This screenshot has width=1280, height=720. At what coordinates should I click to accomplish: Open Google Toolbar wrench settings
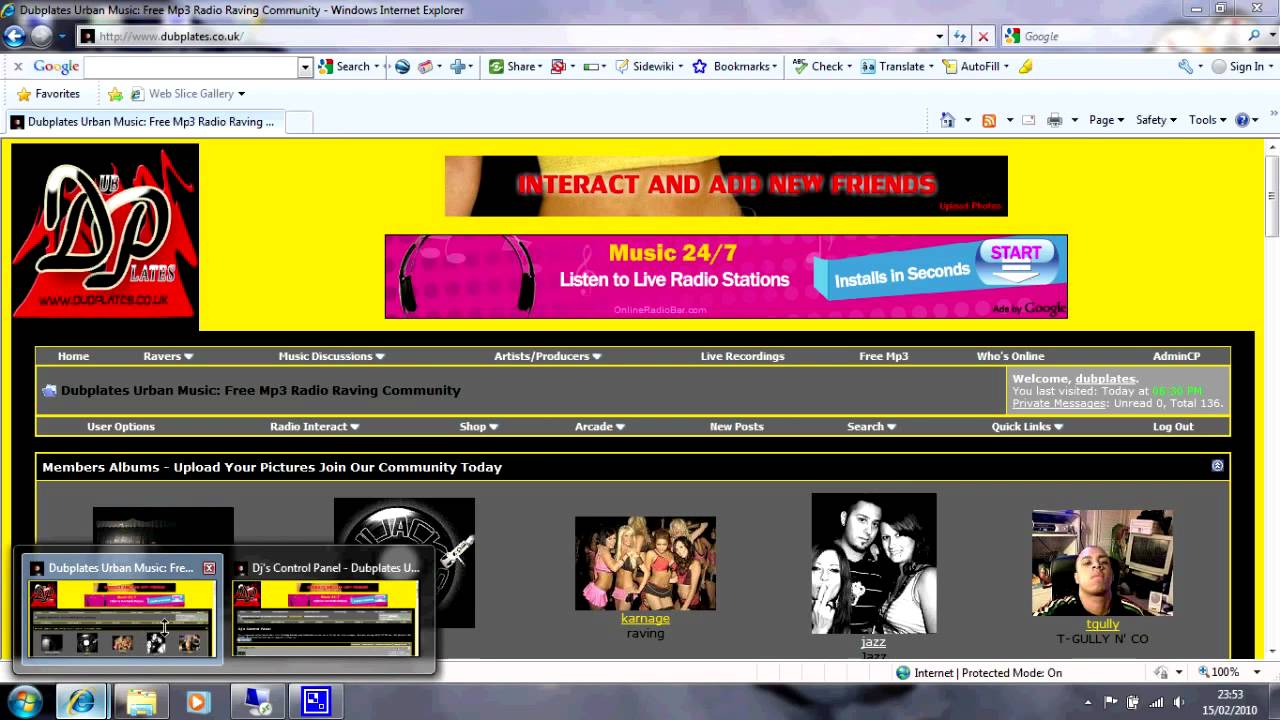pos(1185,66)
